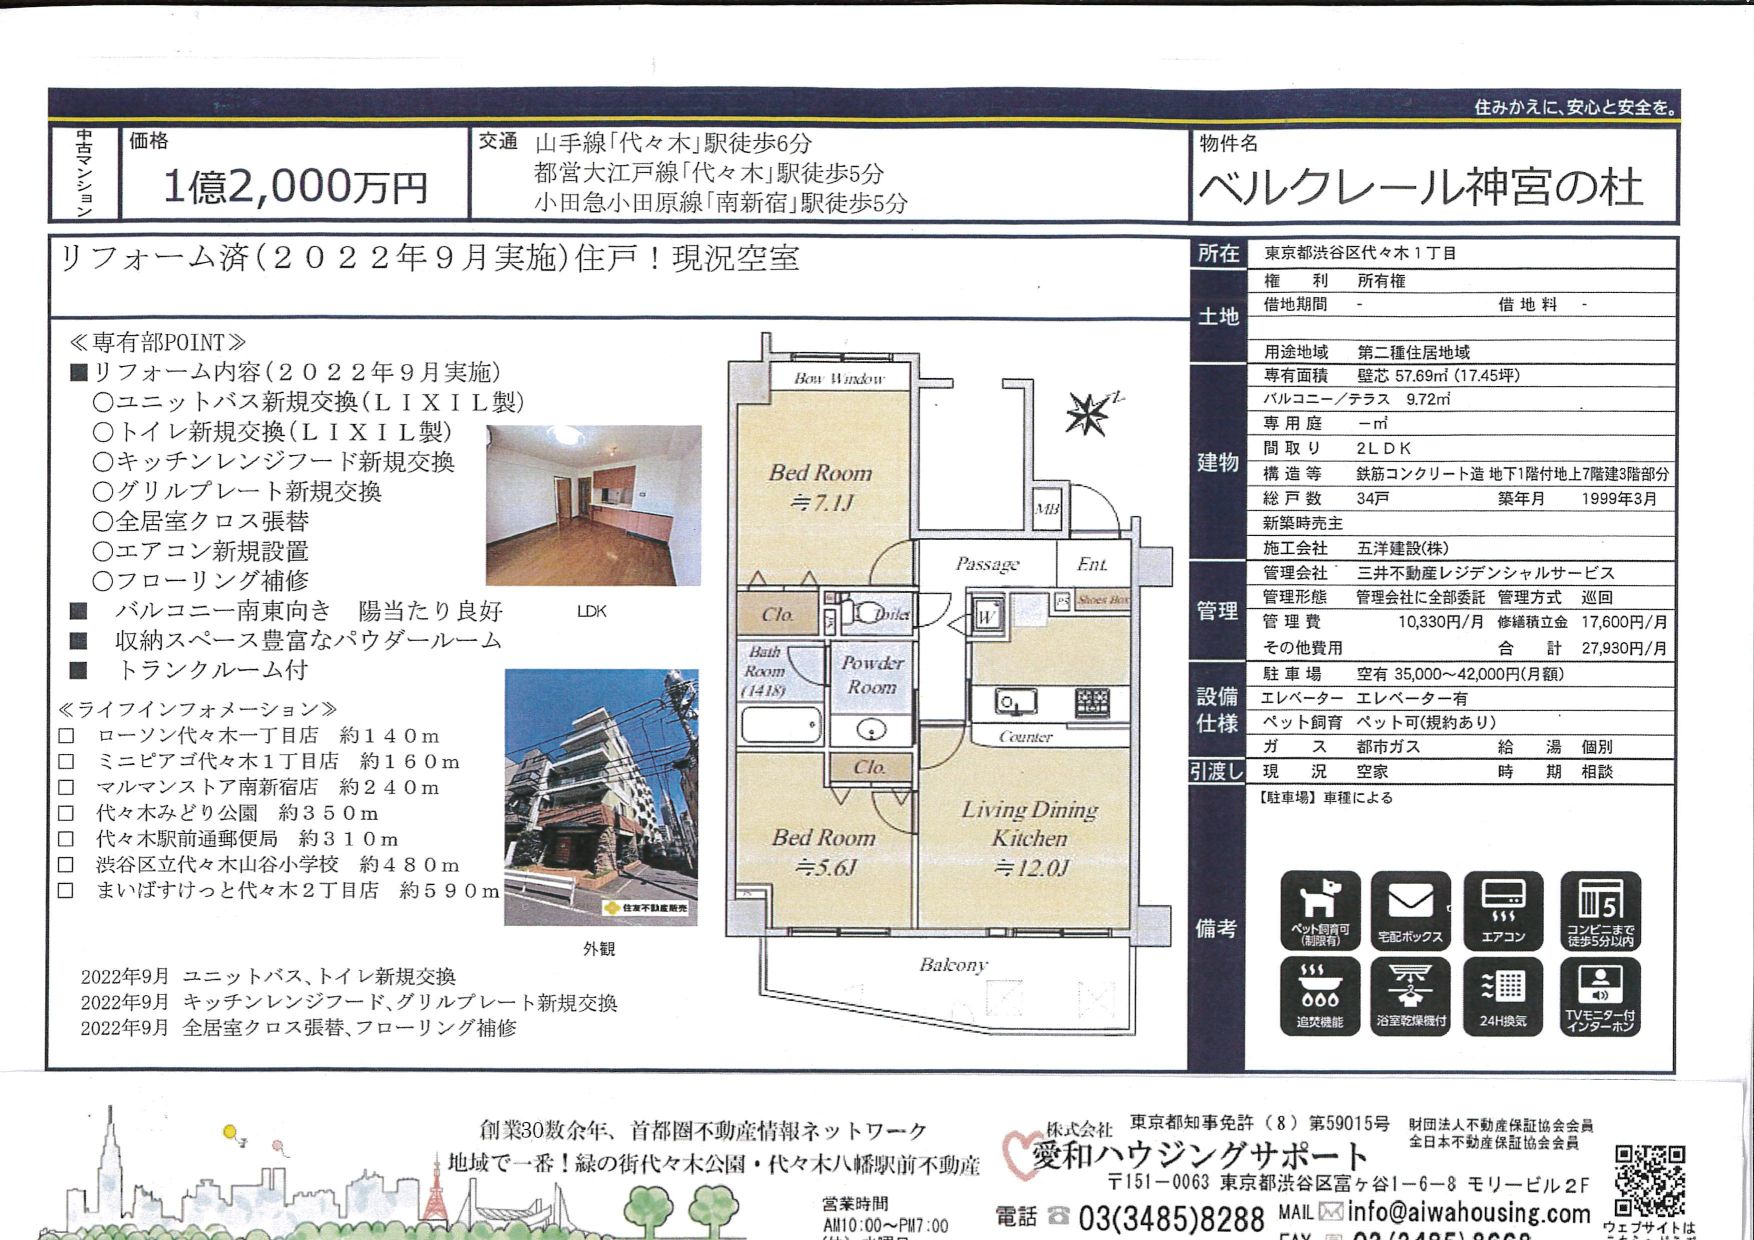Click the 土地 section header
This screenshot has height=1240, width=1754.
click(1217, 316)
